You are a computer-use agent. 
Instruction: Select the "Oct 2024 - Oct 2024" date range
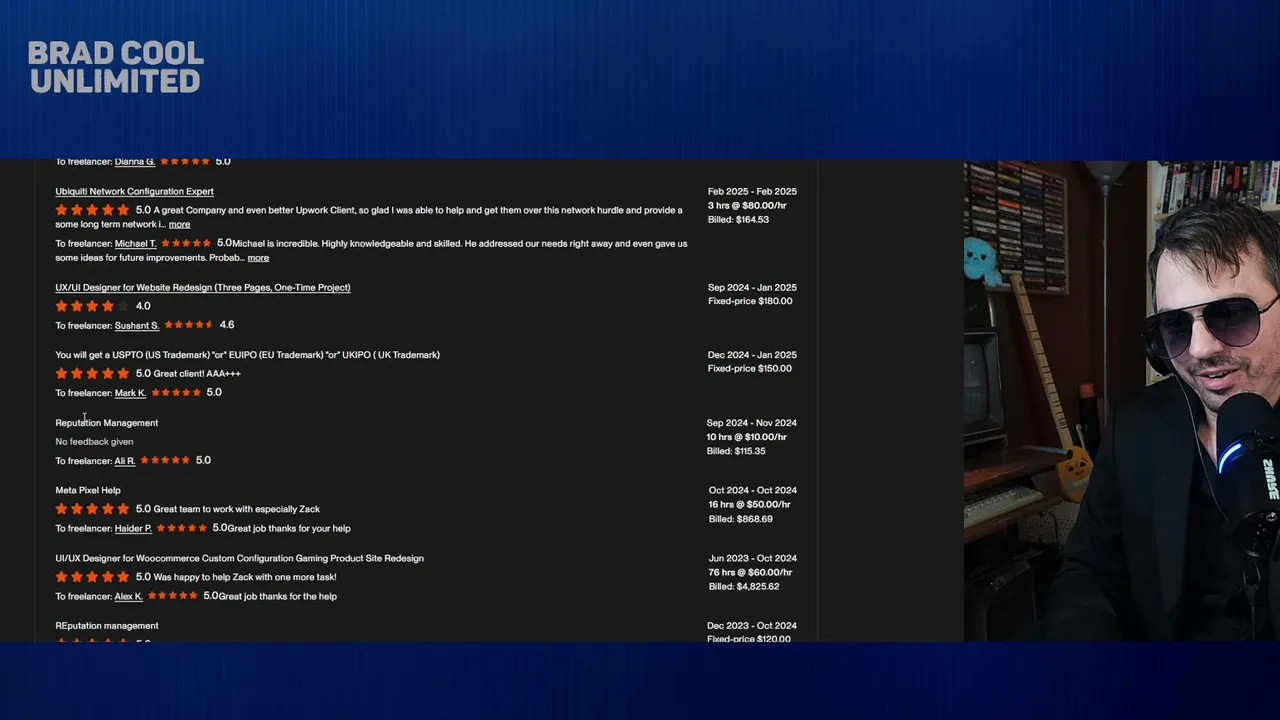point(753,491)
